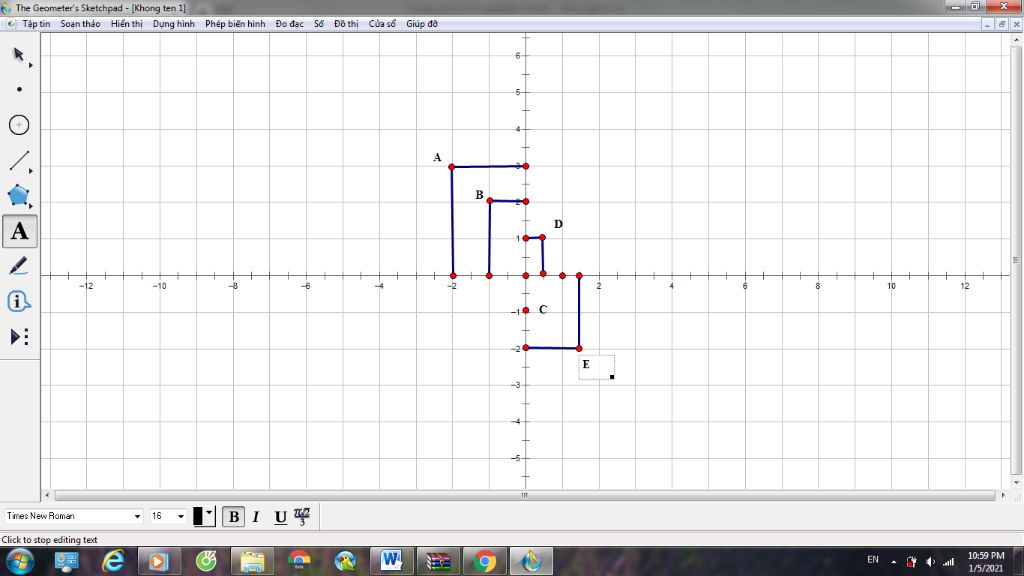The width and height of the screenshot is (1024, 576).
Task: Expand the Selection Arrow tool flyout triangle
Action: tap(31, 65)
